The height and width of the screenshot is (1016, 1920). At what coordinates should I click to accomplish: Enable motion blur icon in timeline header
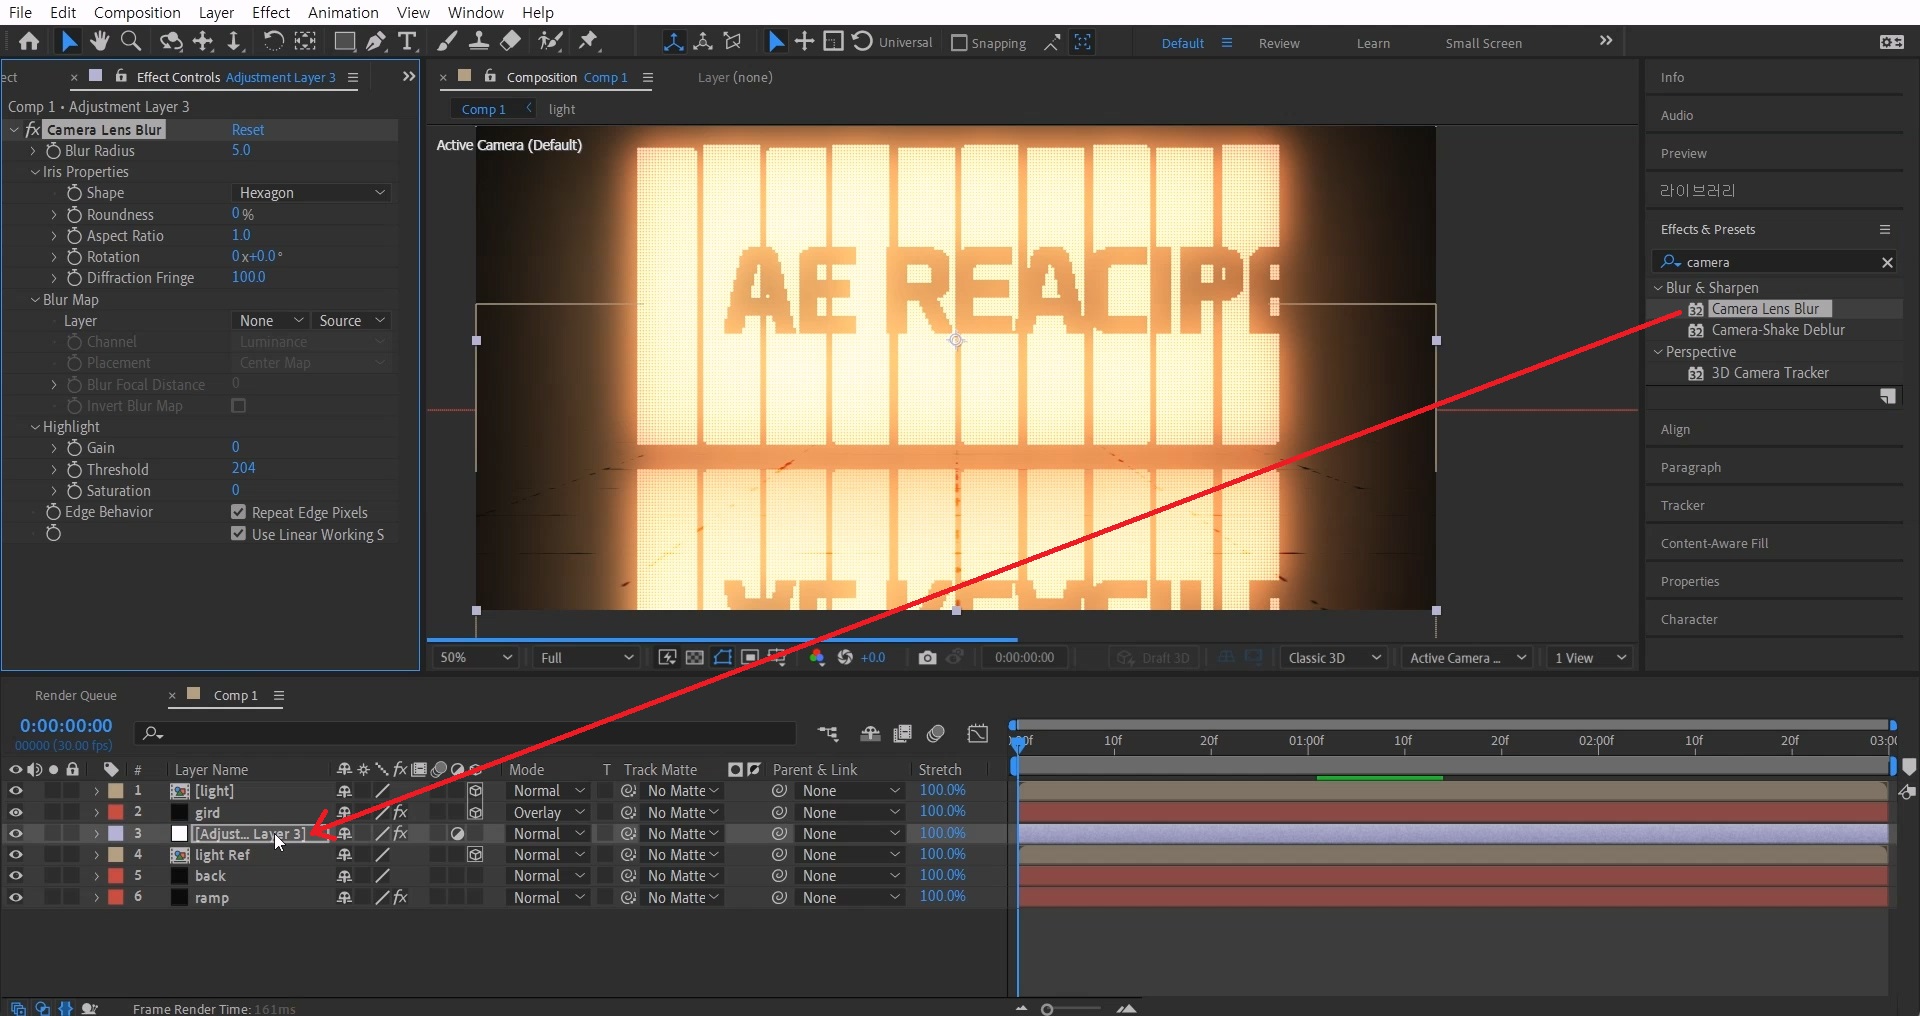click(x=936, y=734)
